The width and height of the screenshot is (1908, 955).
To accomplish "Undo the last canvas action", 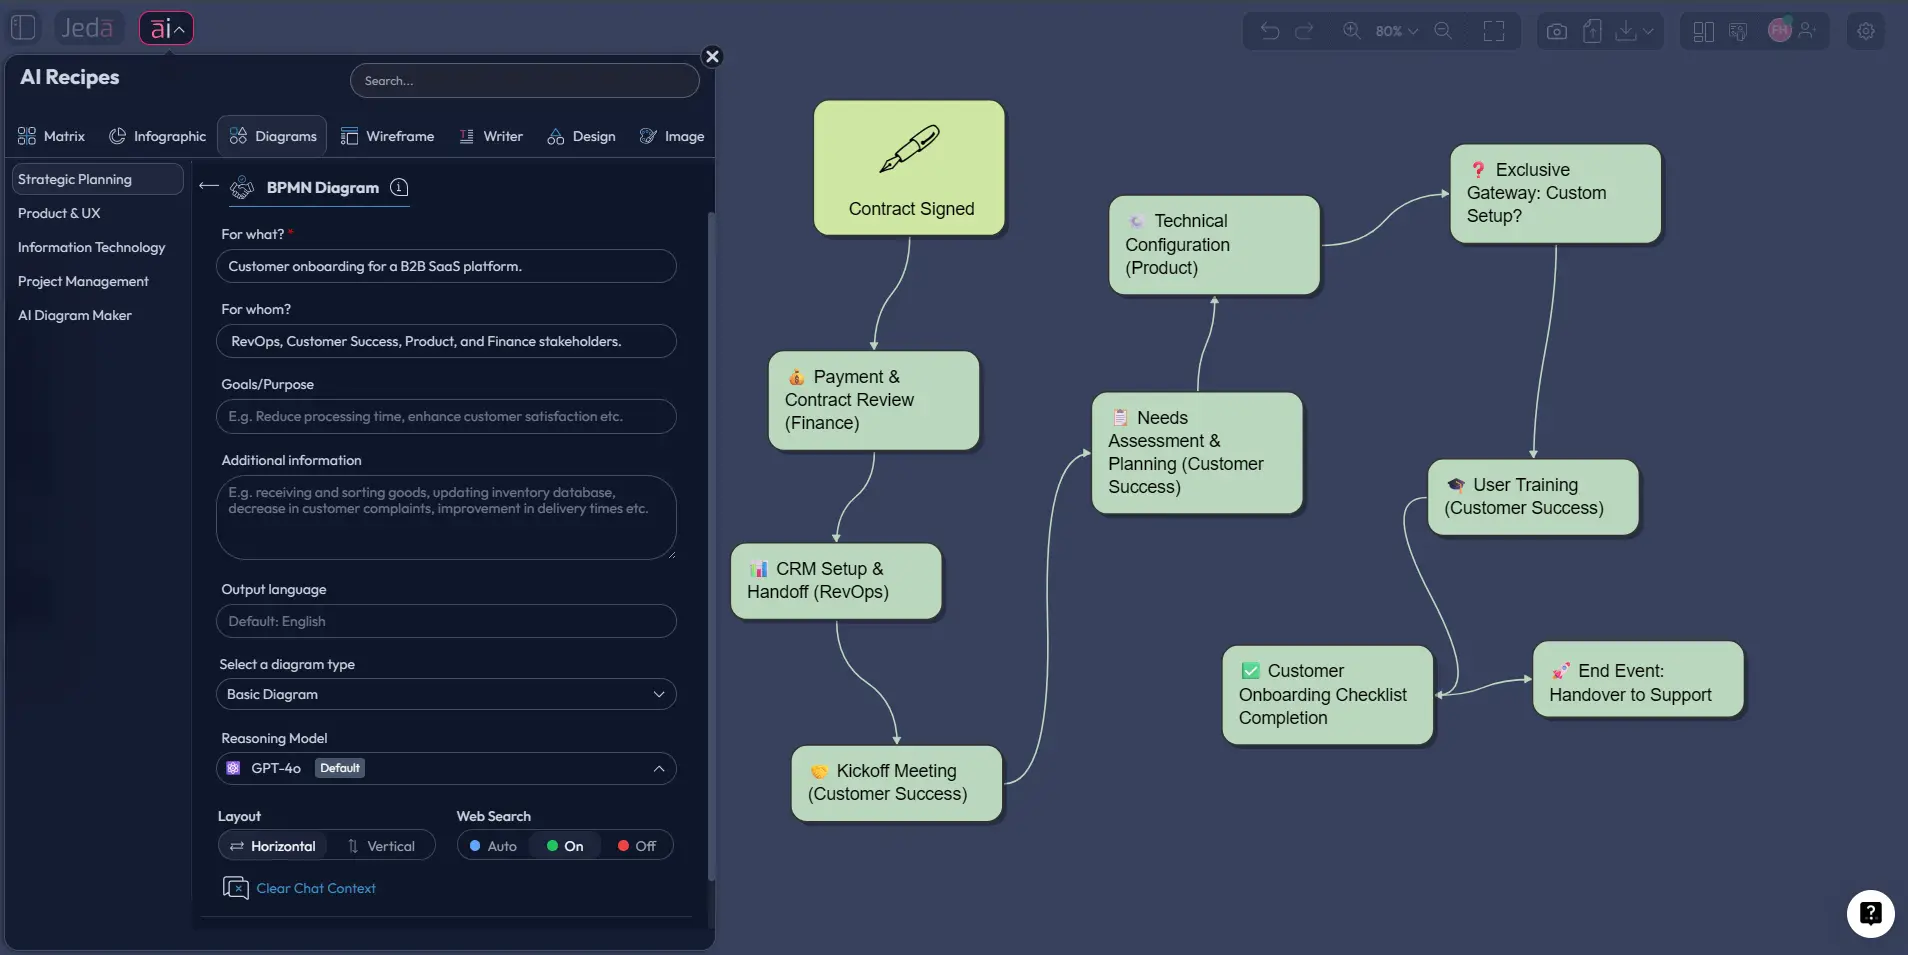I will tap(1268, 31).
